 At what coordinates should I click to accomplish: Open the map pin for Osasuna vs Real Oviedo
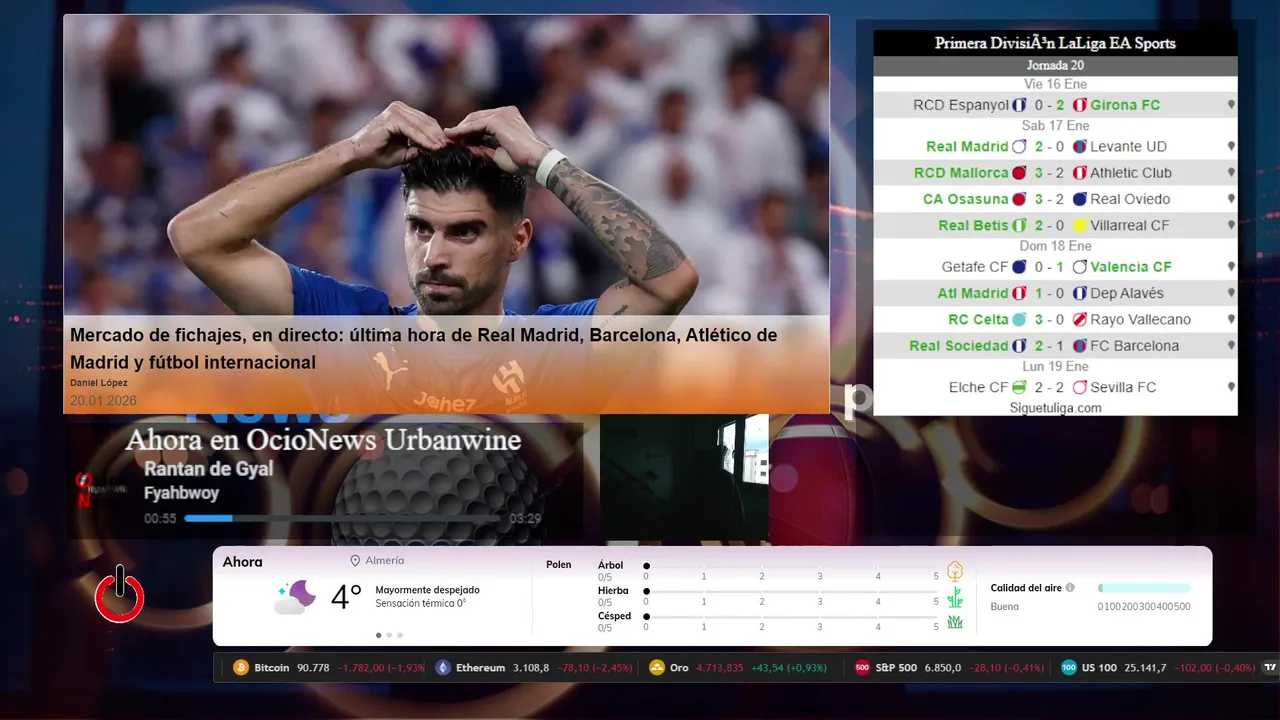1231,199
